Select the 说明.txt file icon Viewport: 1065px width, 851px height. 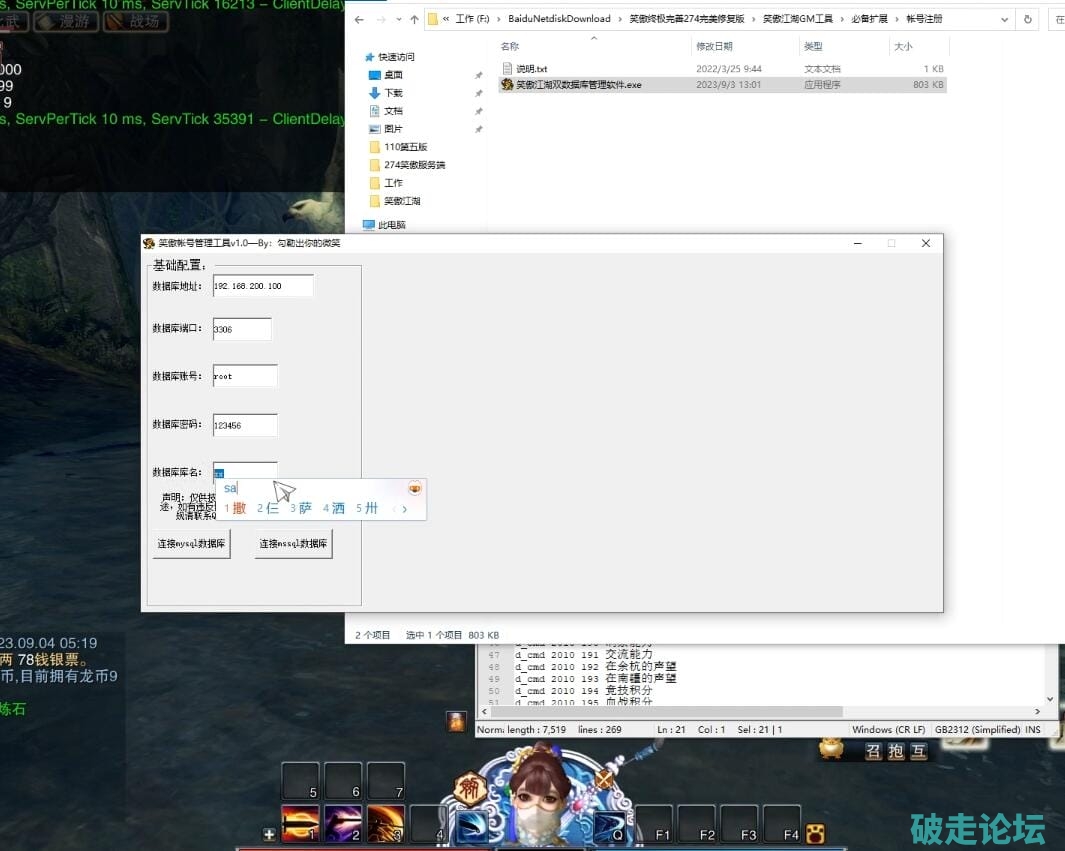[x=507, y=68]
